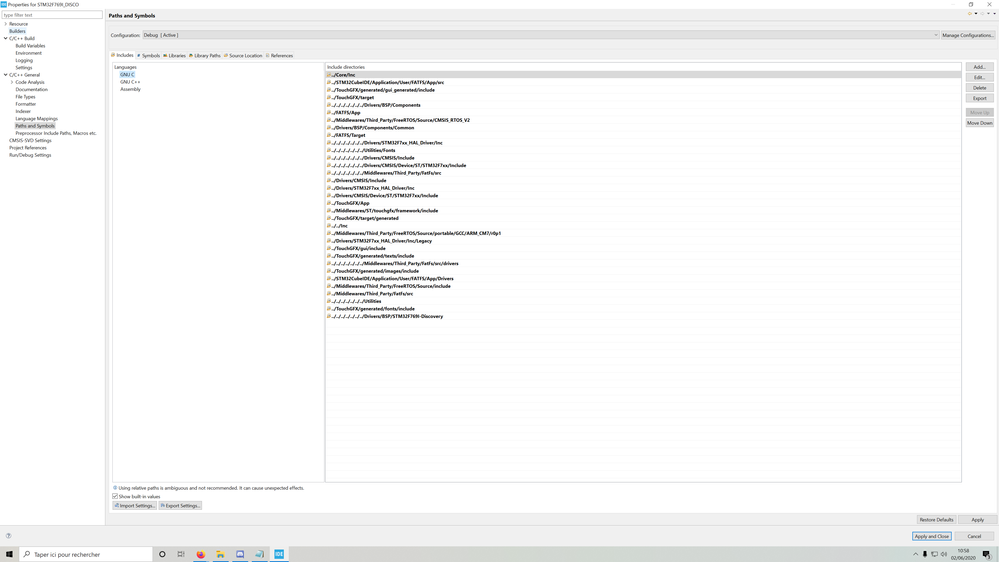Select Builders in the tree
The image size is (999, 562).
tap(17, 31)
